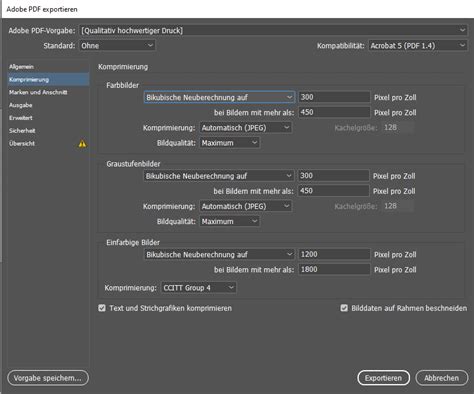
Task: Click the Farbbilder group label
Action: pos(123,85)
